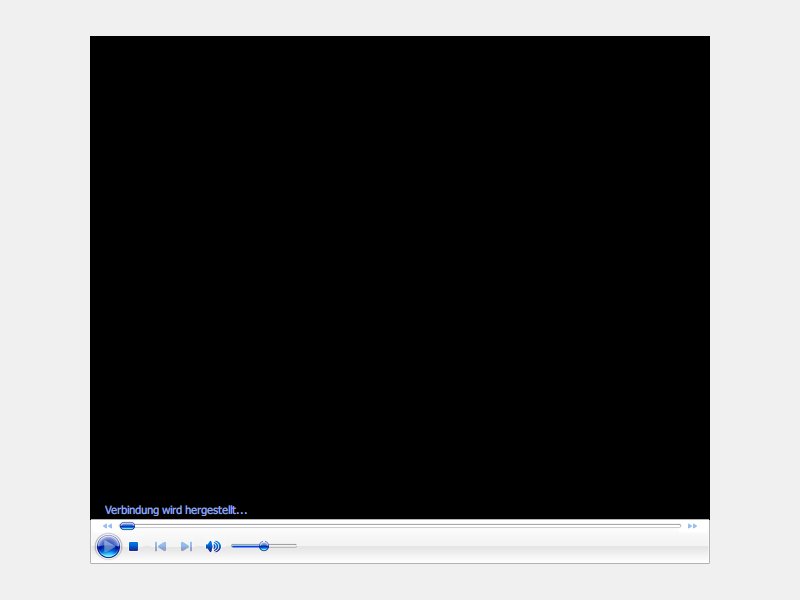This screenshot has height=600, width=800.
Task: Click the seek bar position handle
Action: click(127, 526)
